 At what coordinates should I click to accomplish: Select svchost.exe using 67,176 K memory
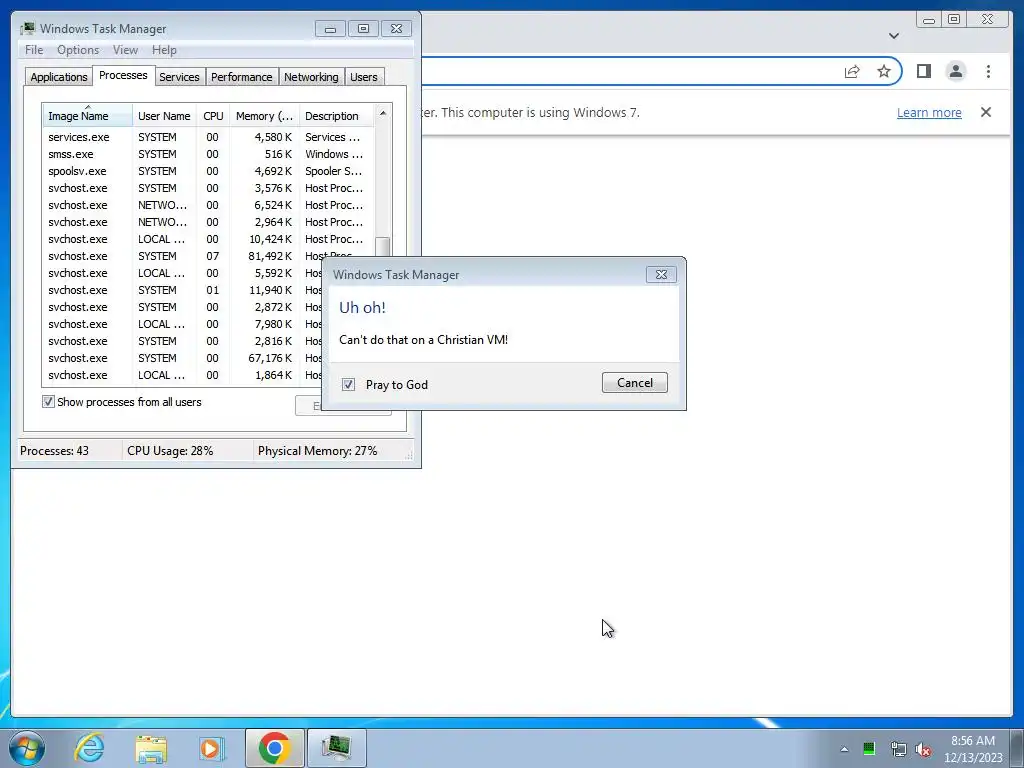click(182, 358)
